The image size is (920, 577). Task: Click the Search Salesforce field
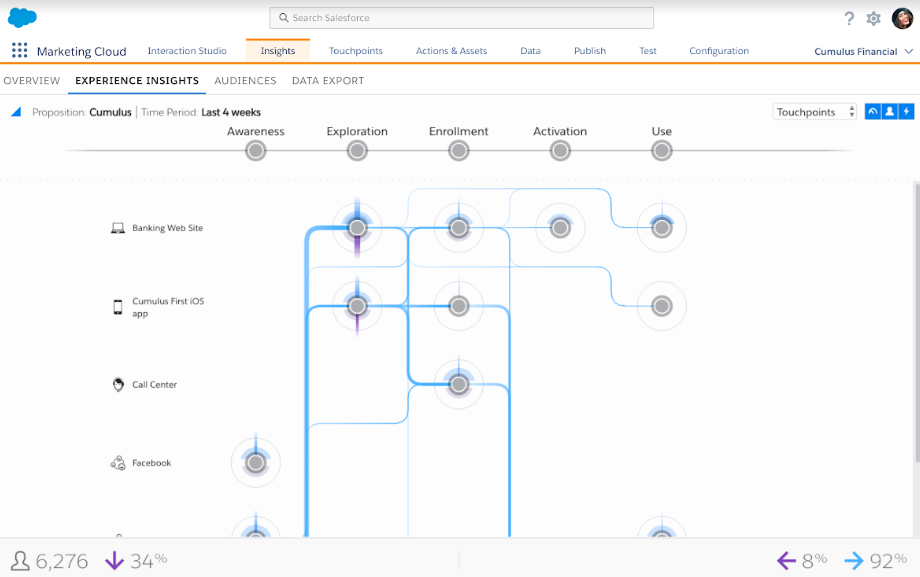pyautogui.click(x=461, y=18)
